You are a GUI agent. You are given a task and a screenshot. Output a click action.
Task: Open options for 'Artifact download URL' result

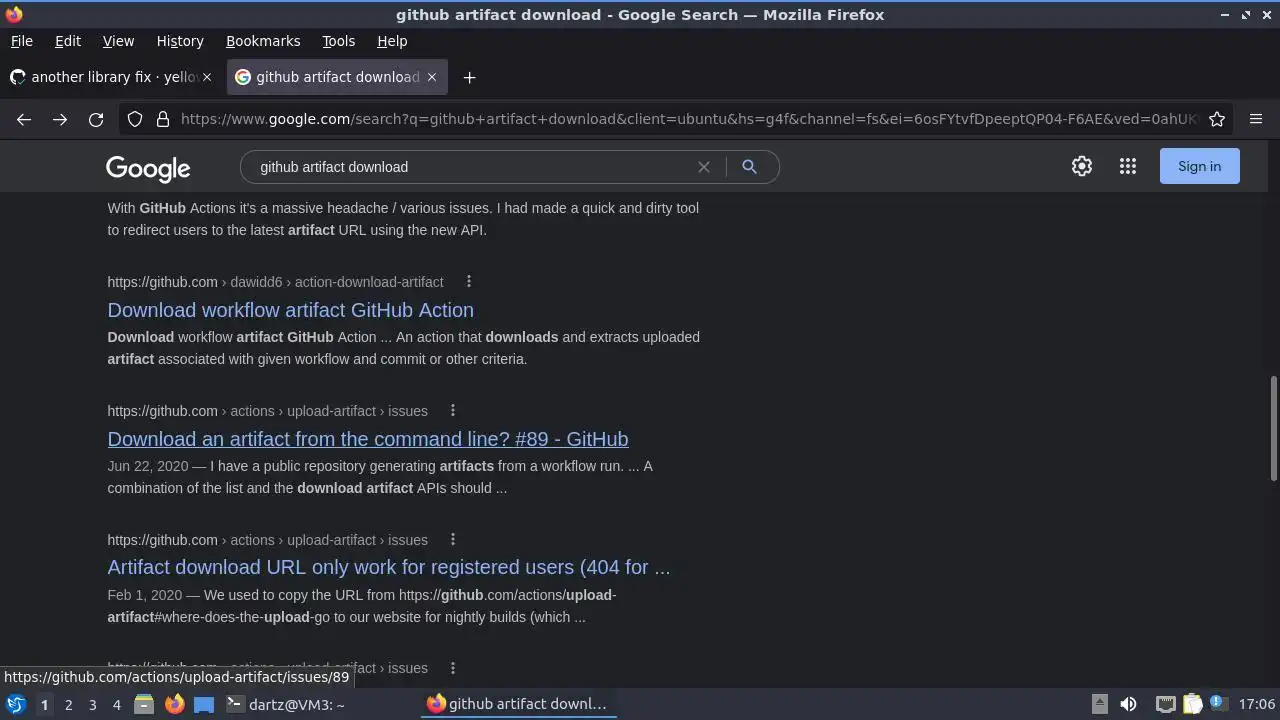(452, 540)
